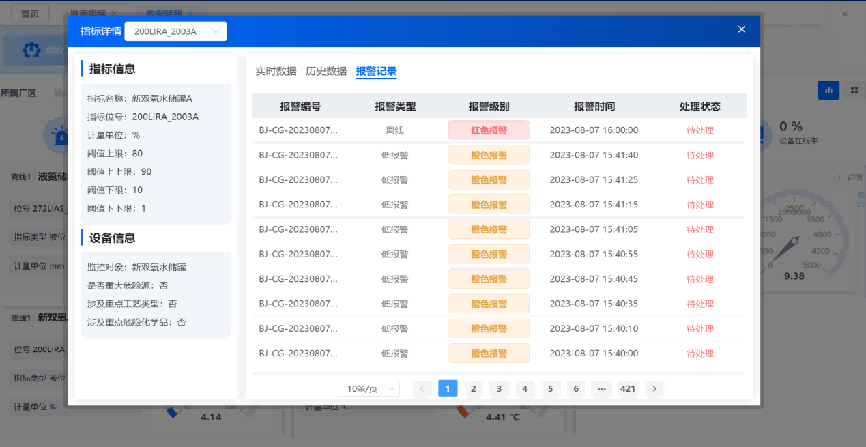Select the 报警记录 tab
Viewport: 866px width, 447px height.
(x=376, y=71)
